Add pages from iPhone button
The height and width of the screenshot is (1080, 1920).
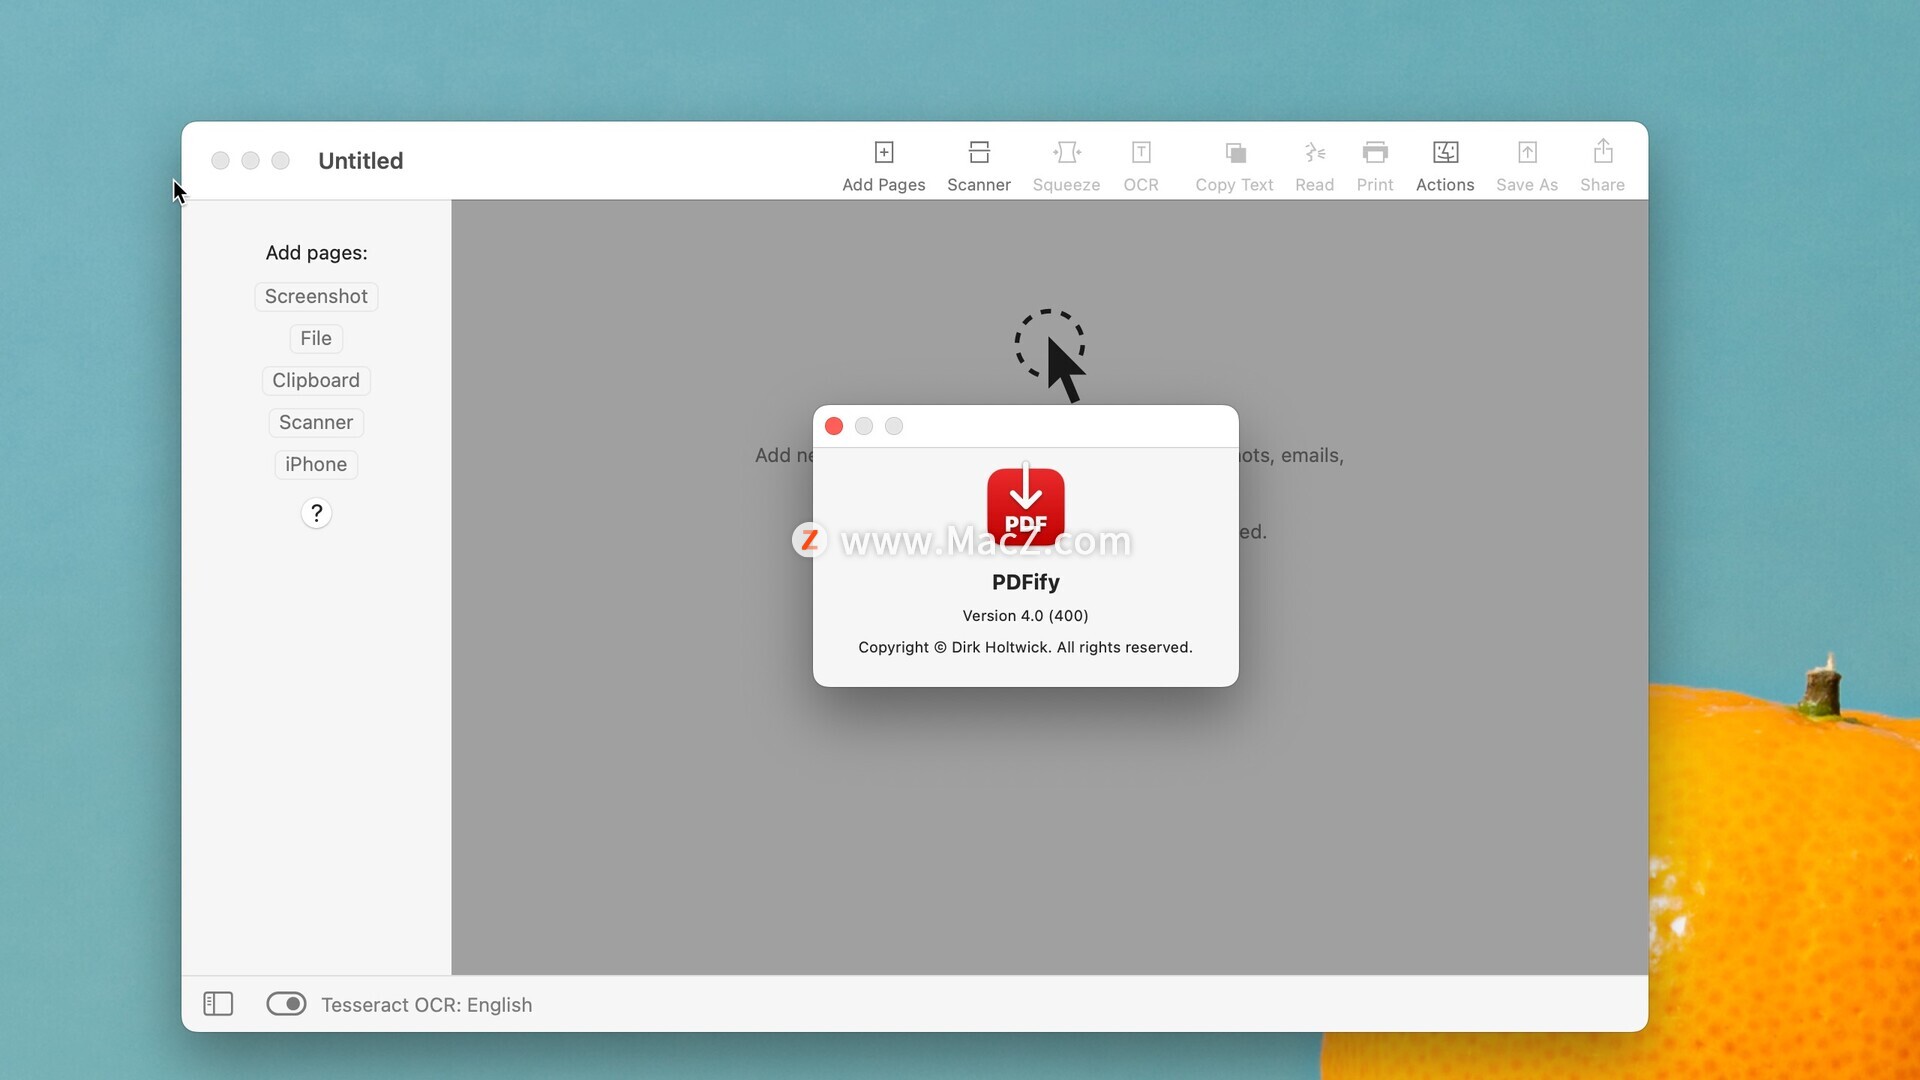[316, 464]
